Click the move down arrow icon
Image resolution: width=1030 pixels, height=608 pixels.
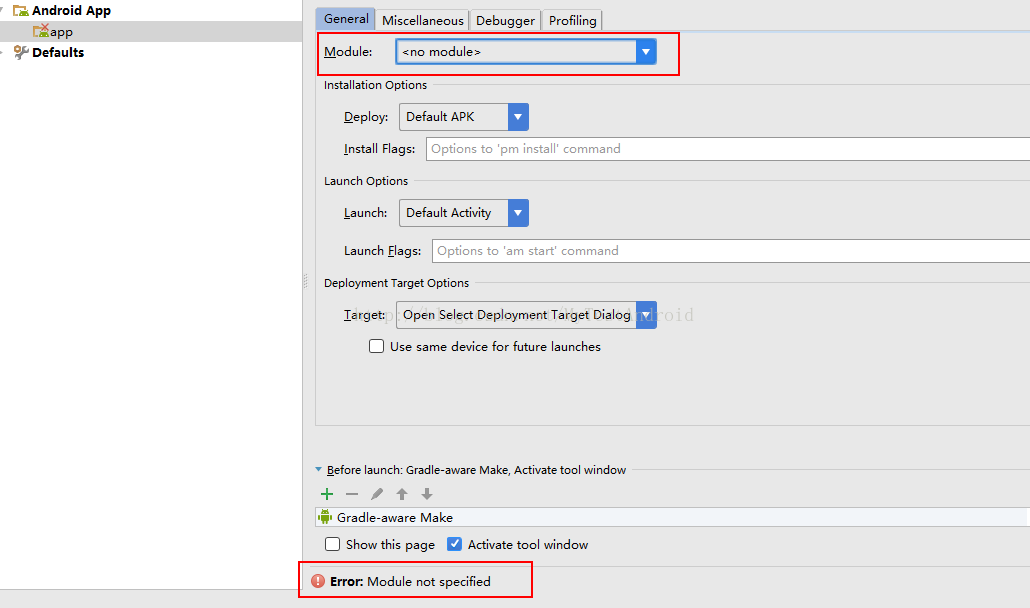coord(427,494)
